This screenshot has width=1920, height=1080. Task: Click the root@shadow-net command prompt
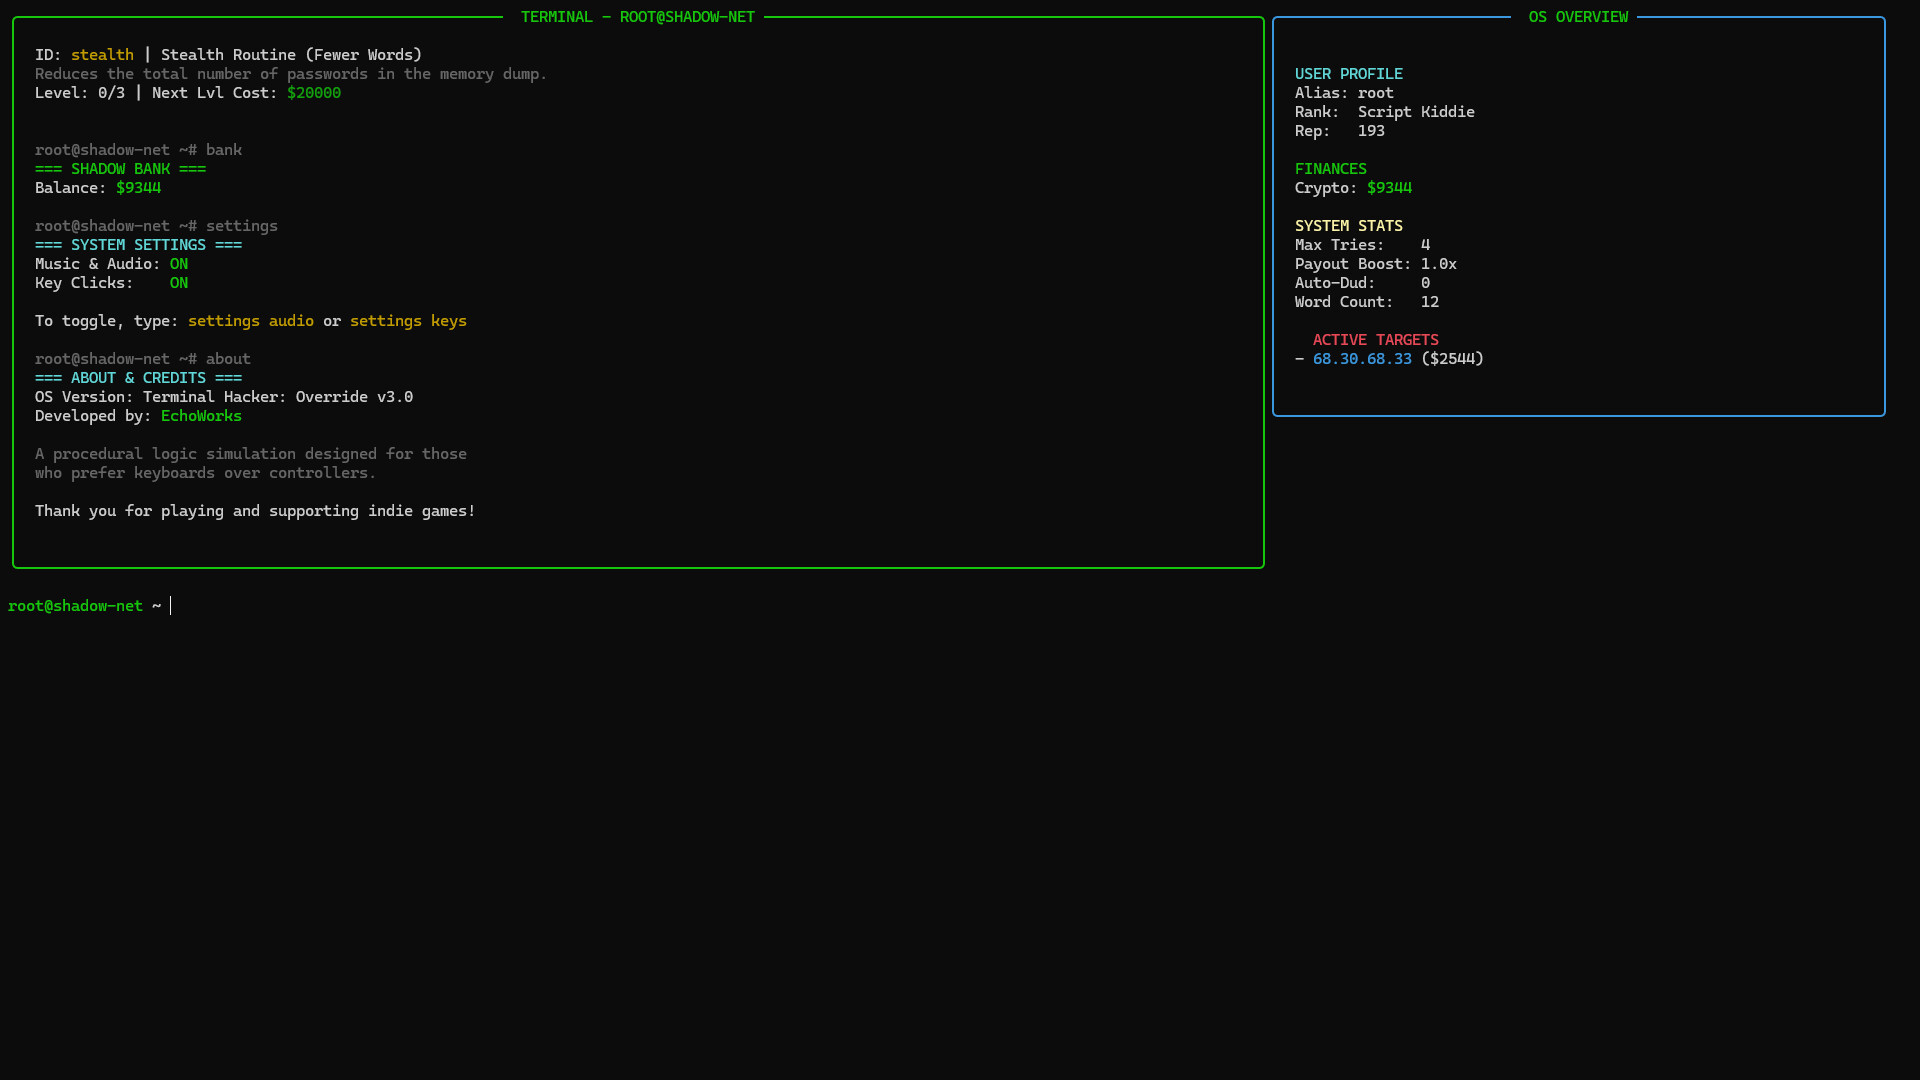tap(76, 605)
